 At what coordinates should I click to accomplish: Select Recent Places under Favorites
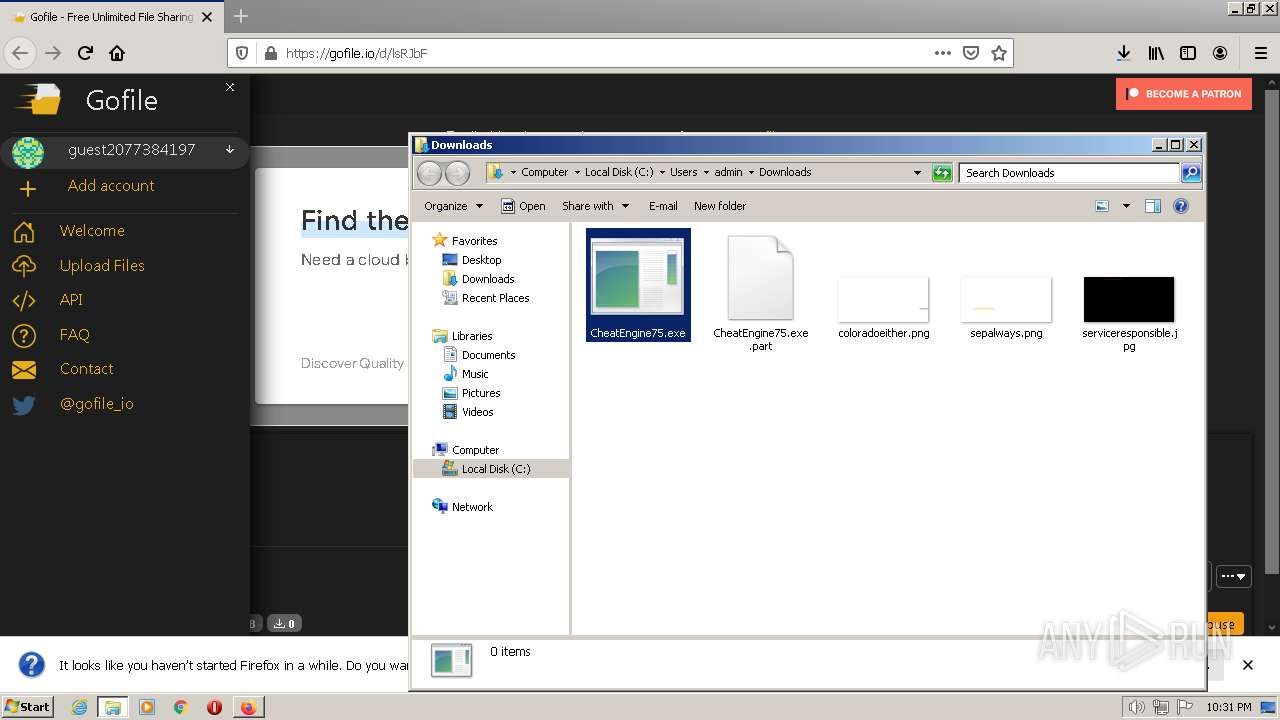click(495, 298)
